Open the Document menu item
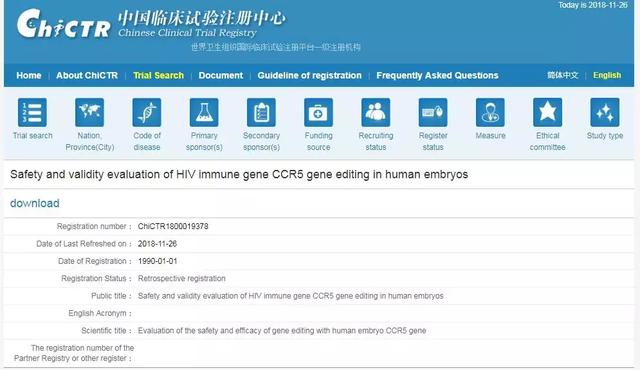Viewport: 640px width, 370px height. coord(221,75)
